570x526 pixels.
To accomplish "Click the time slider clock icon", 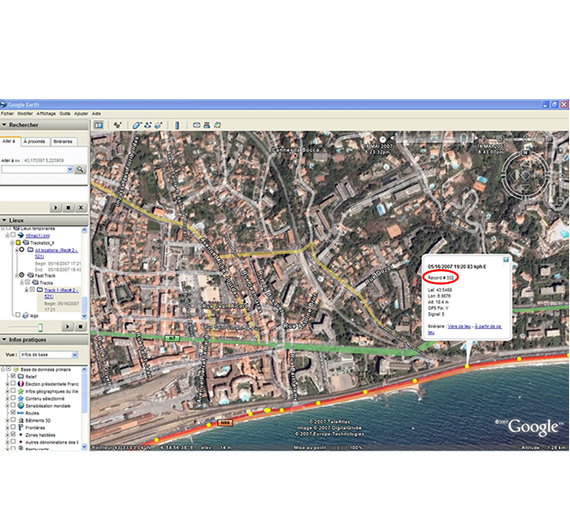I will 383,139.
